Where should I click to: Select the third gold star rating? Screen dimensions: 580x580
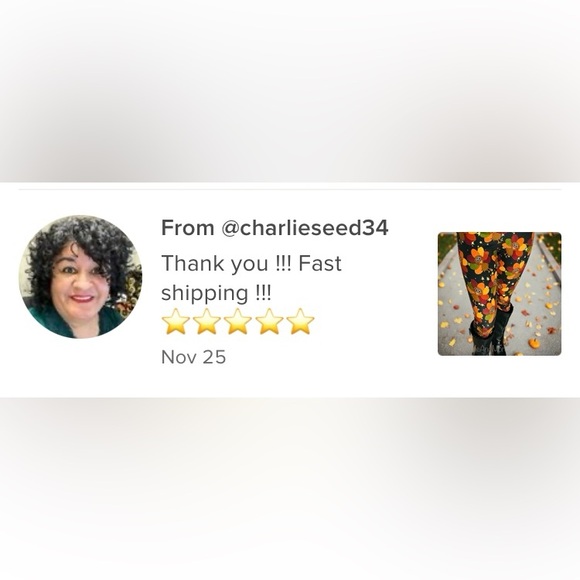[x=238, y=321]
